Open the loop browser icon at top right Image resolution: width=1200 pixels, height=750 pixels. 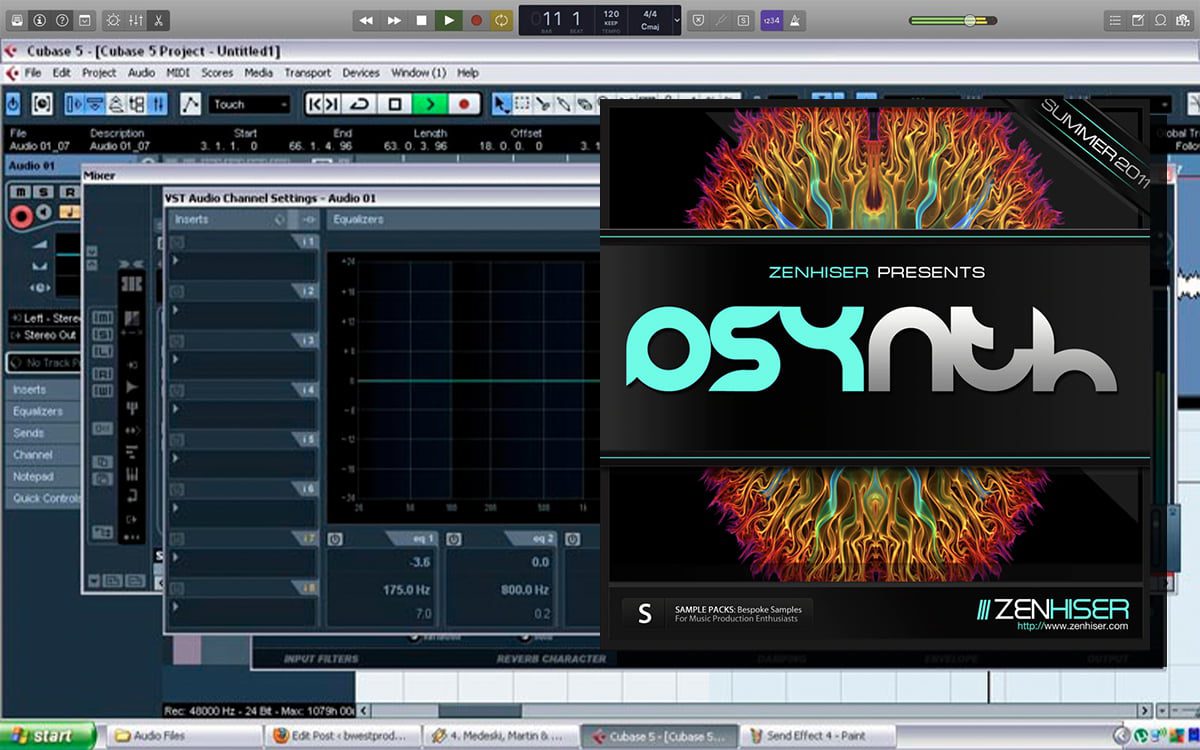[1161, 20]
